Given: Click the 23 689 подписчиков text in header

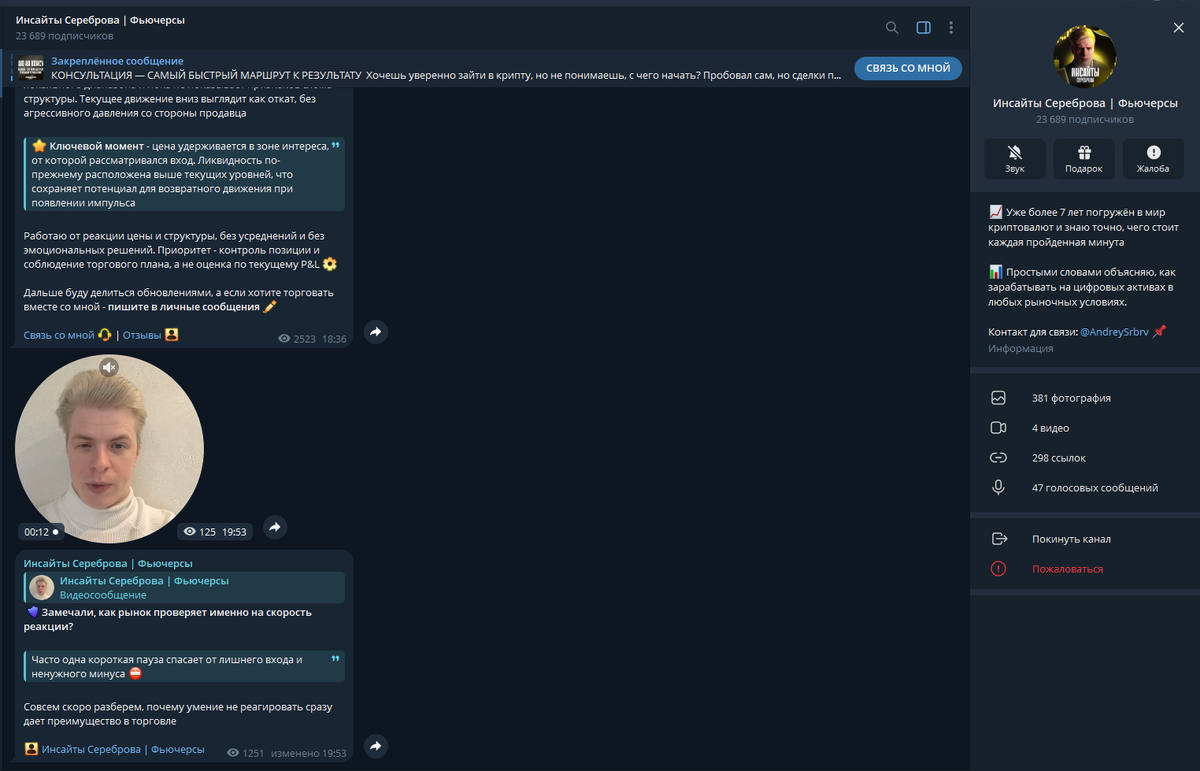Looking at the screenshot, I should click(x=65, y=36).
